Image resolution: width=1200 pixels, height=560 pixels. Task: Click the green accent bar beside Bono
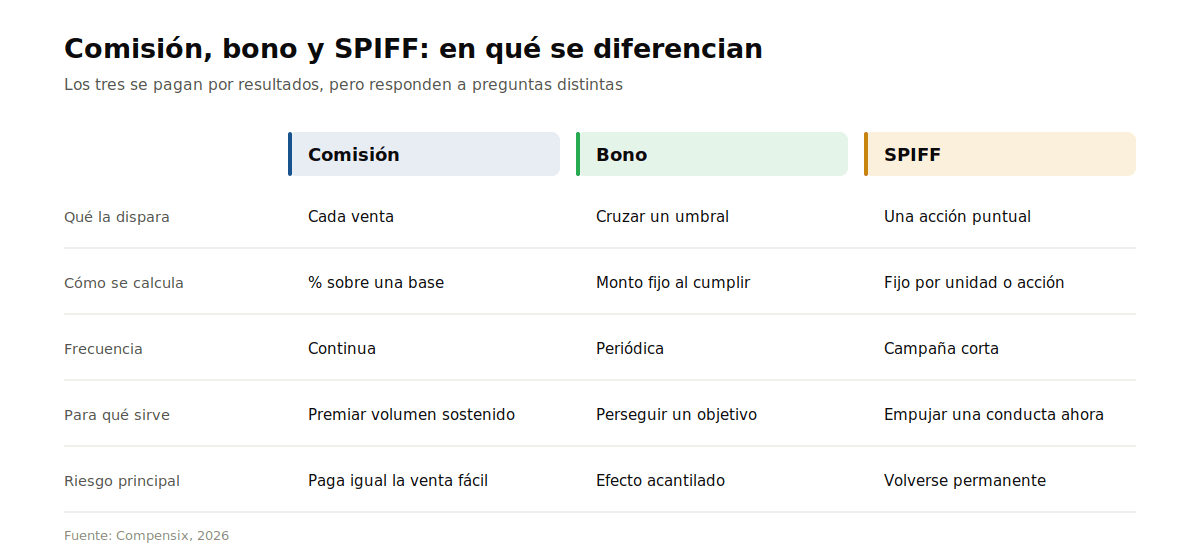point(578,154)
